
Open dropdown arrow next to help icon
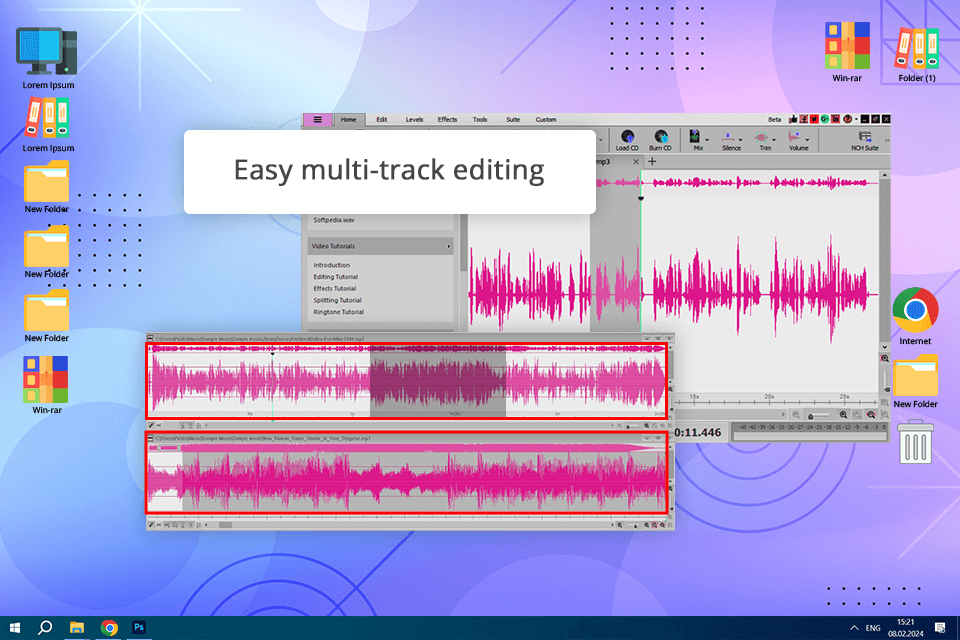[x=857, y=119]
